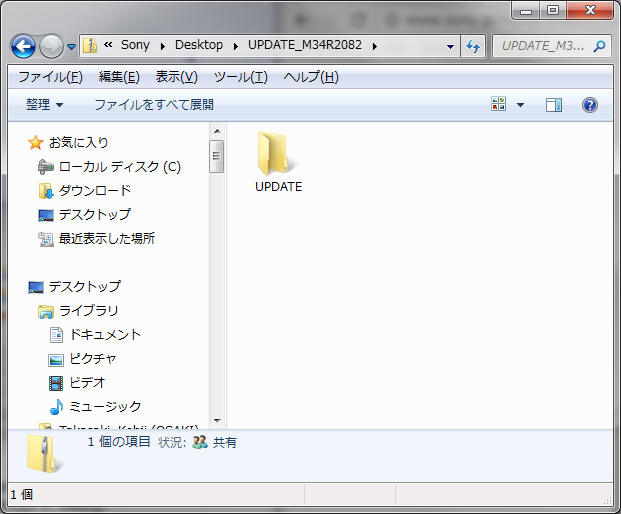Toggle the preview pane icon
Viewport: 621px width, 514px height.
tap(554, 105)
